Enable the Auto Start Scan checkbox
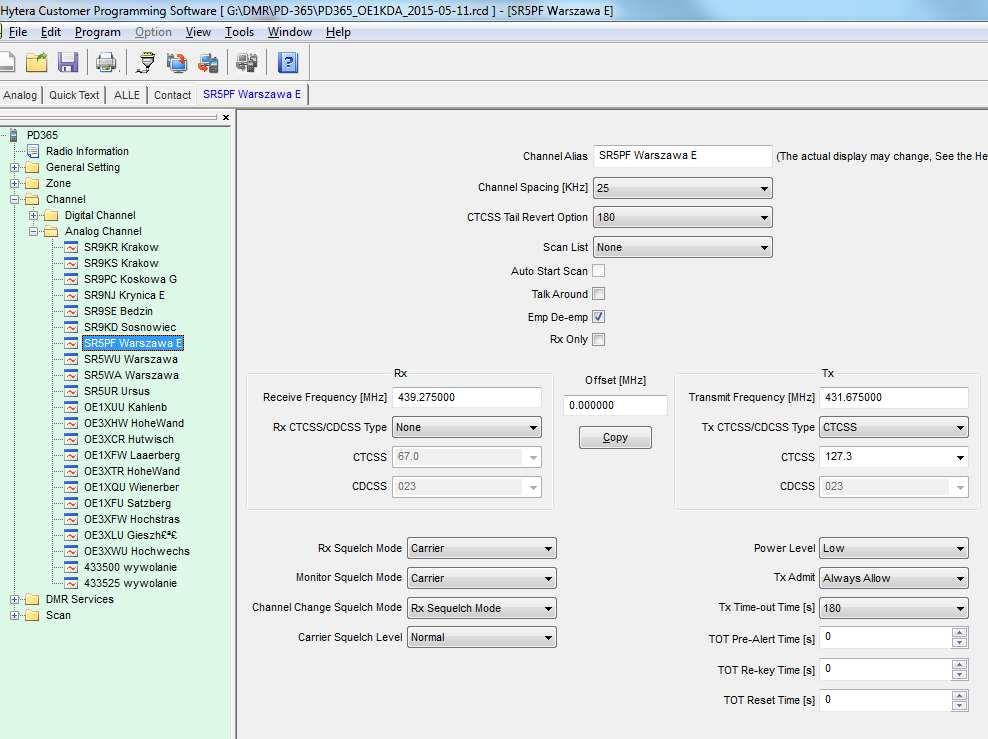This screenshot has height=739, width=988. tap(599, 271)
